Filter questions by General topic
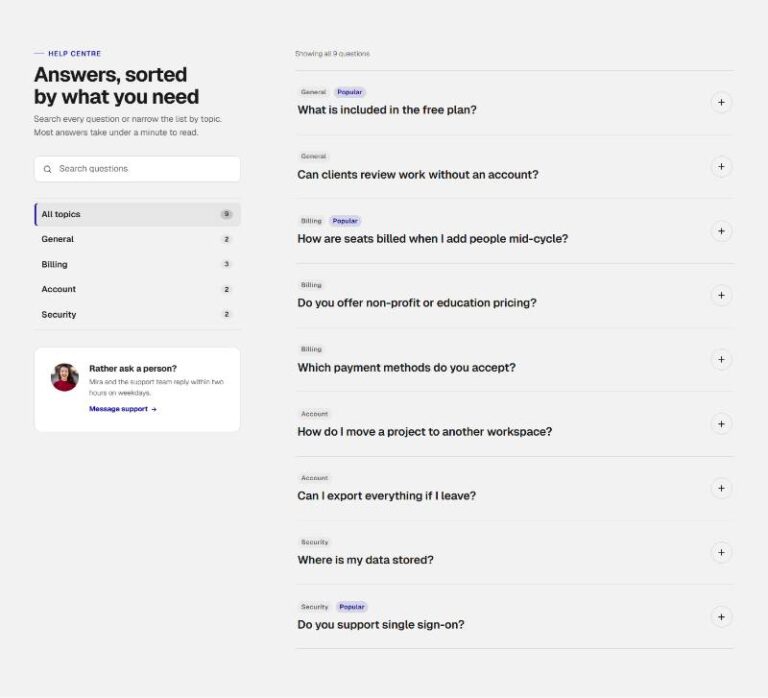768x698 pixels. click(x=137, y=239)
